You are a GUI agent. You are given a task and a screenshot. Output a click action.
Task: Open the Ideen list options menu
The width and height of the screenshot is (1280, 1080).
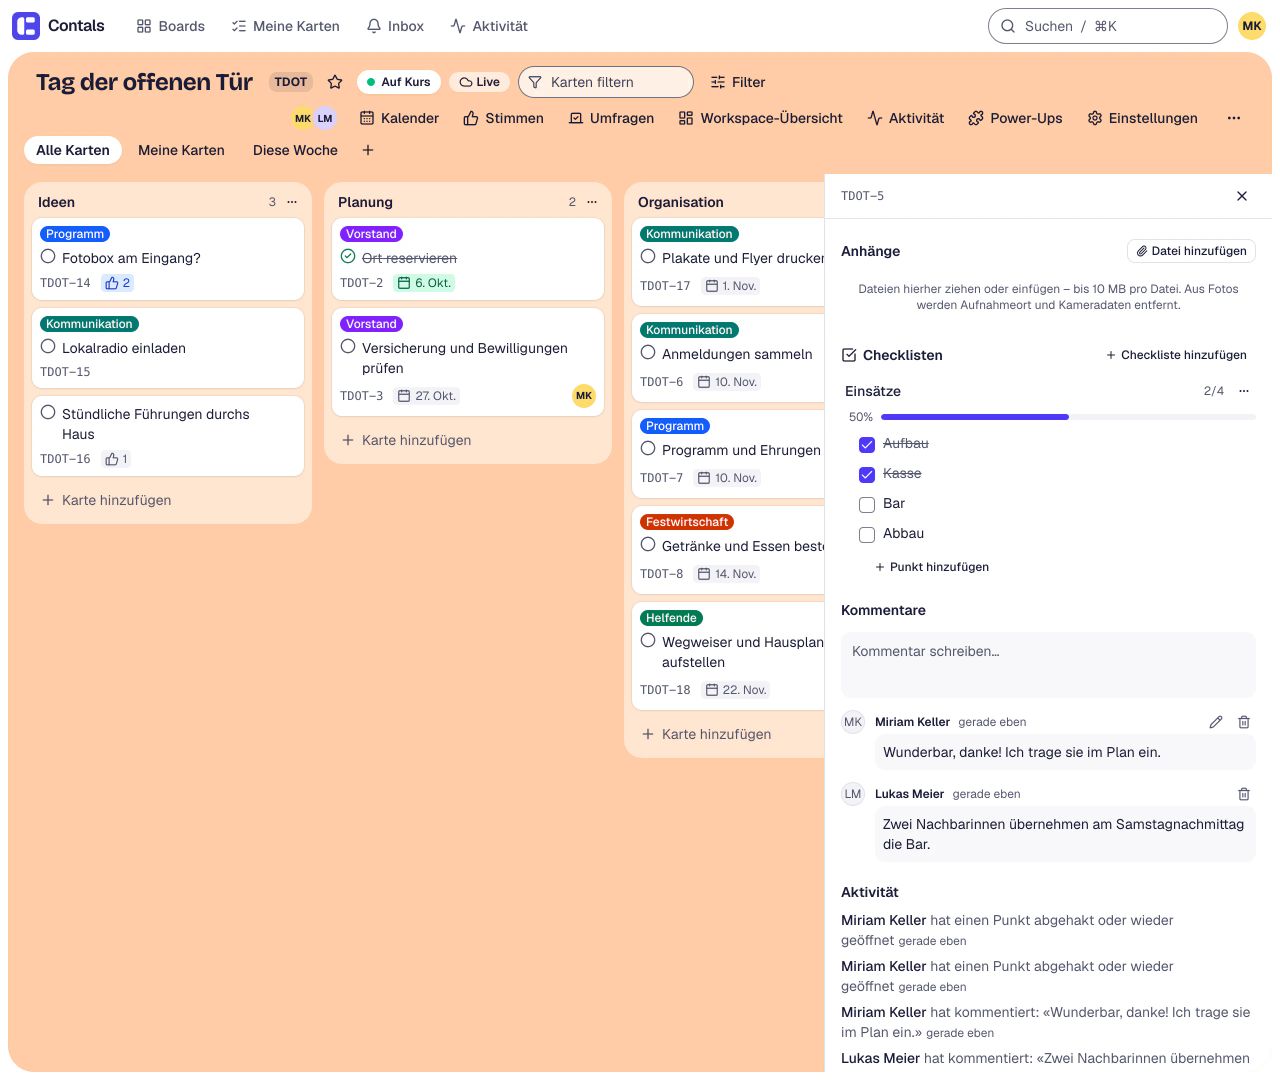(x=292, y=202)
